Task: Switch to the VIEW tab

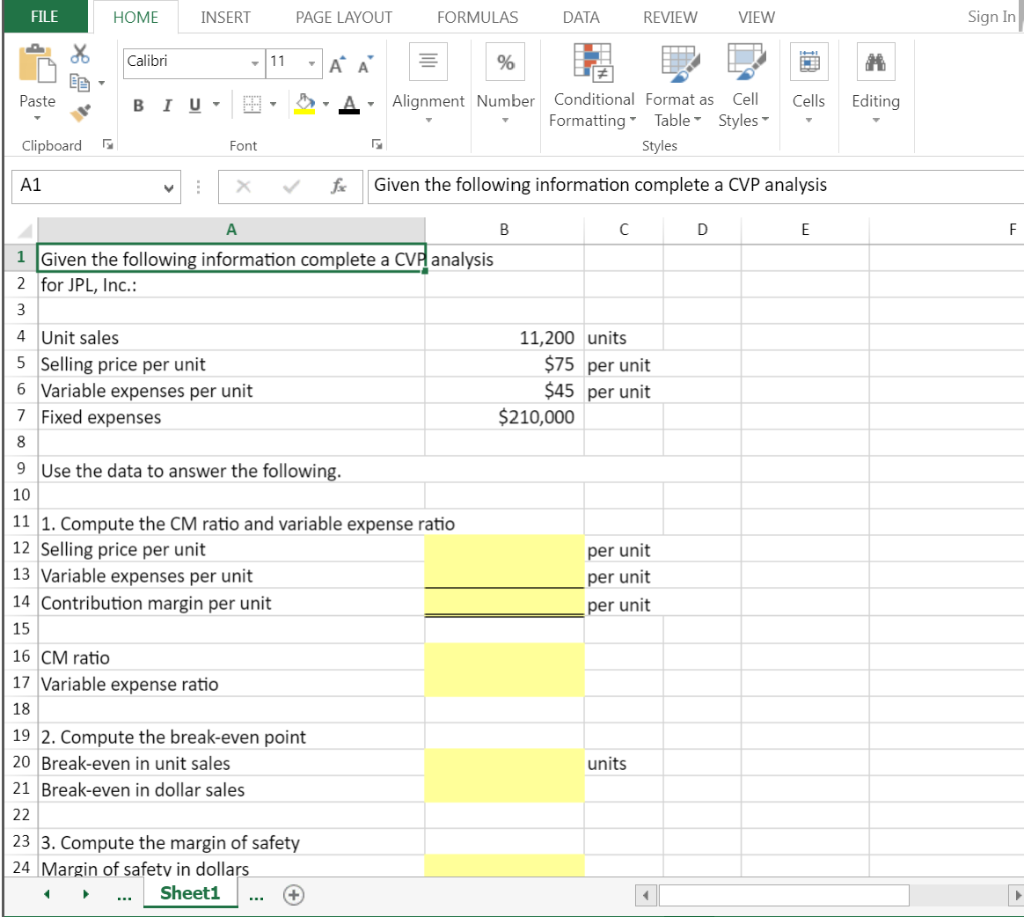Action: pos(756,18)
